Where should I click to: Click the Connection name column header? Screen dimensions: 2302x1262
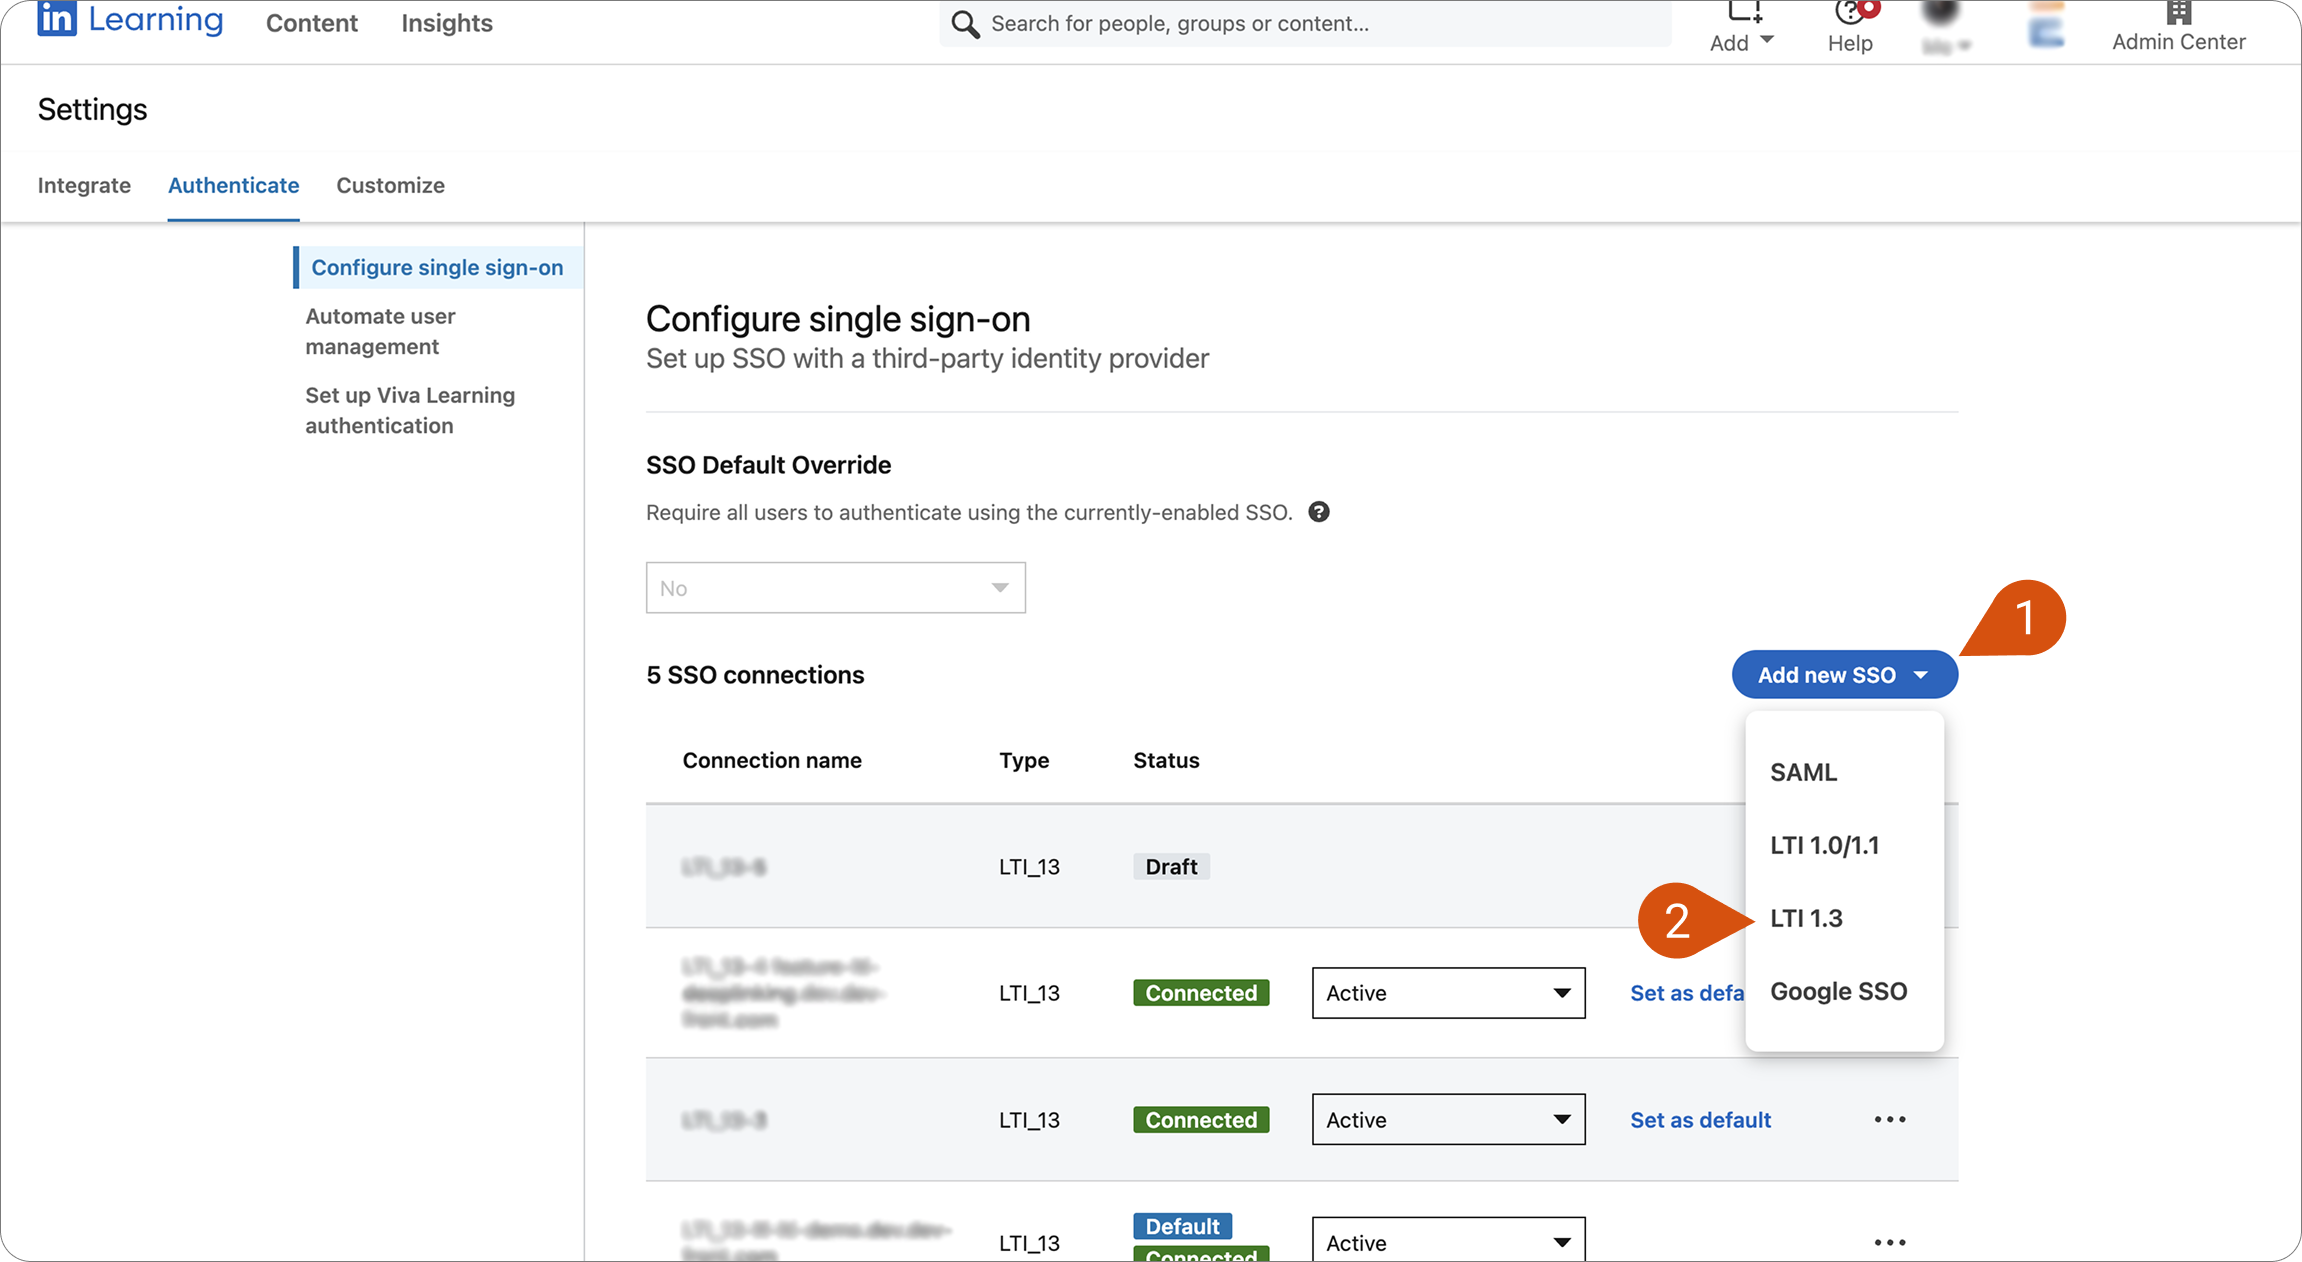772,760
